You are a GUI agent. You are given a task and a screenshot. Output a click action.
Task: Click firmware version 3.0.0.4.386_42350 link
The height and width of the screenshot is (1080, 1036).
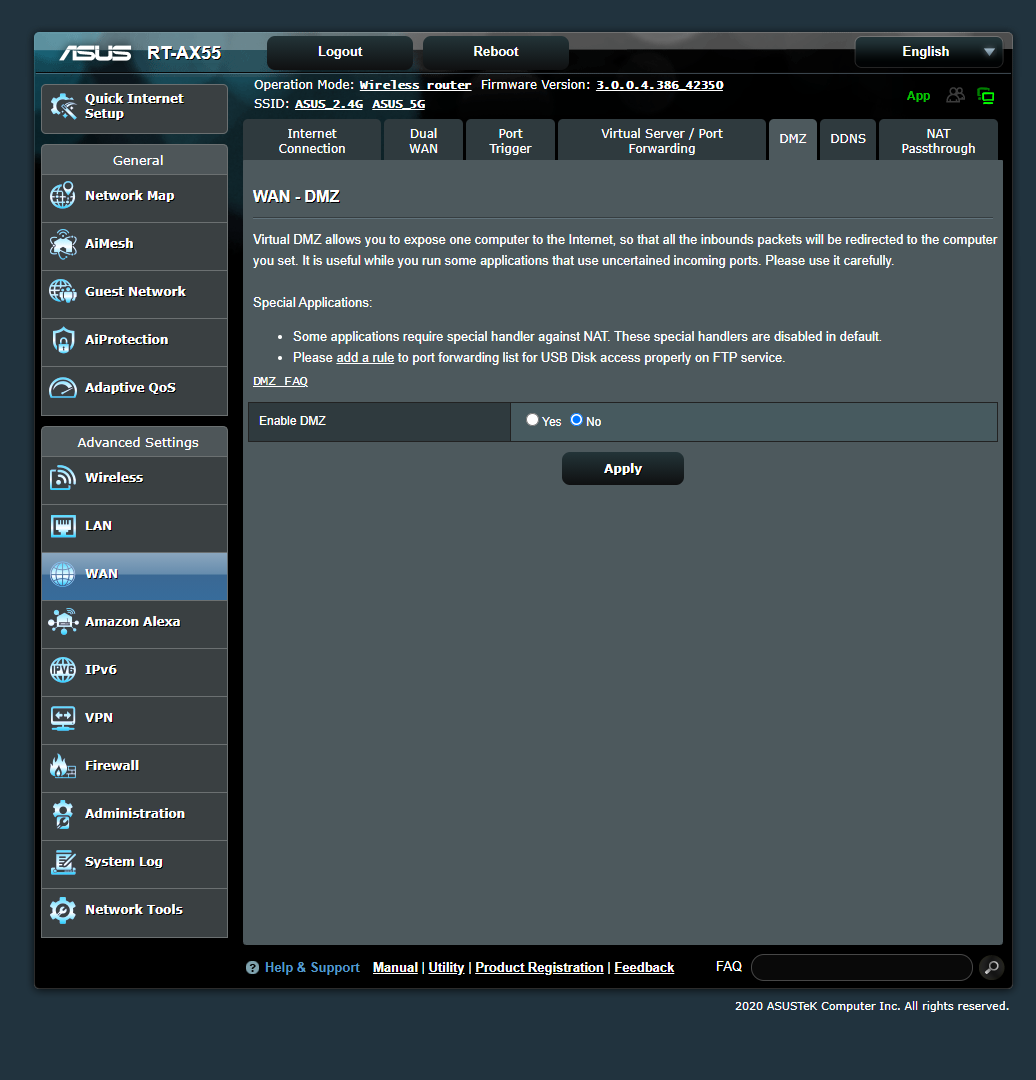coord(659,85)
